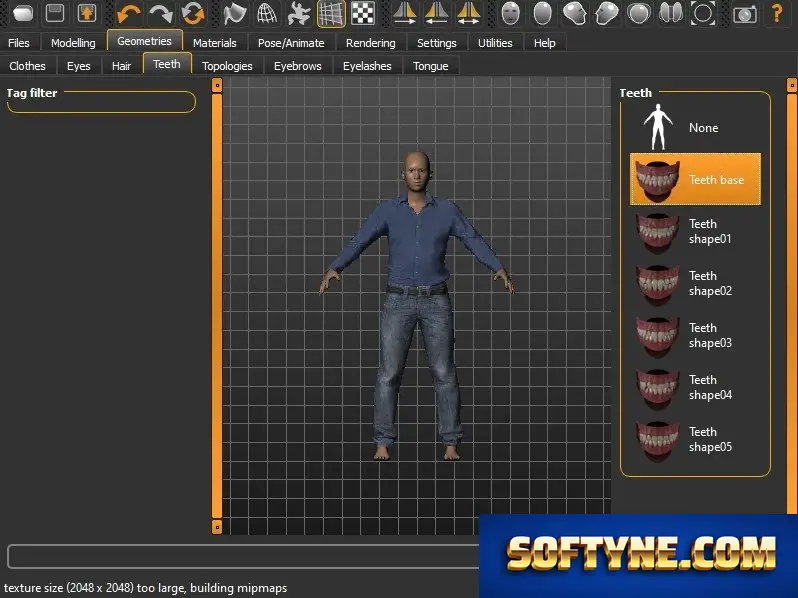The width and height of the screenshot is (798, 598).
Task: Click the Tag filter input field
Action: [101, 103]
